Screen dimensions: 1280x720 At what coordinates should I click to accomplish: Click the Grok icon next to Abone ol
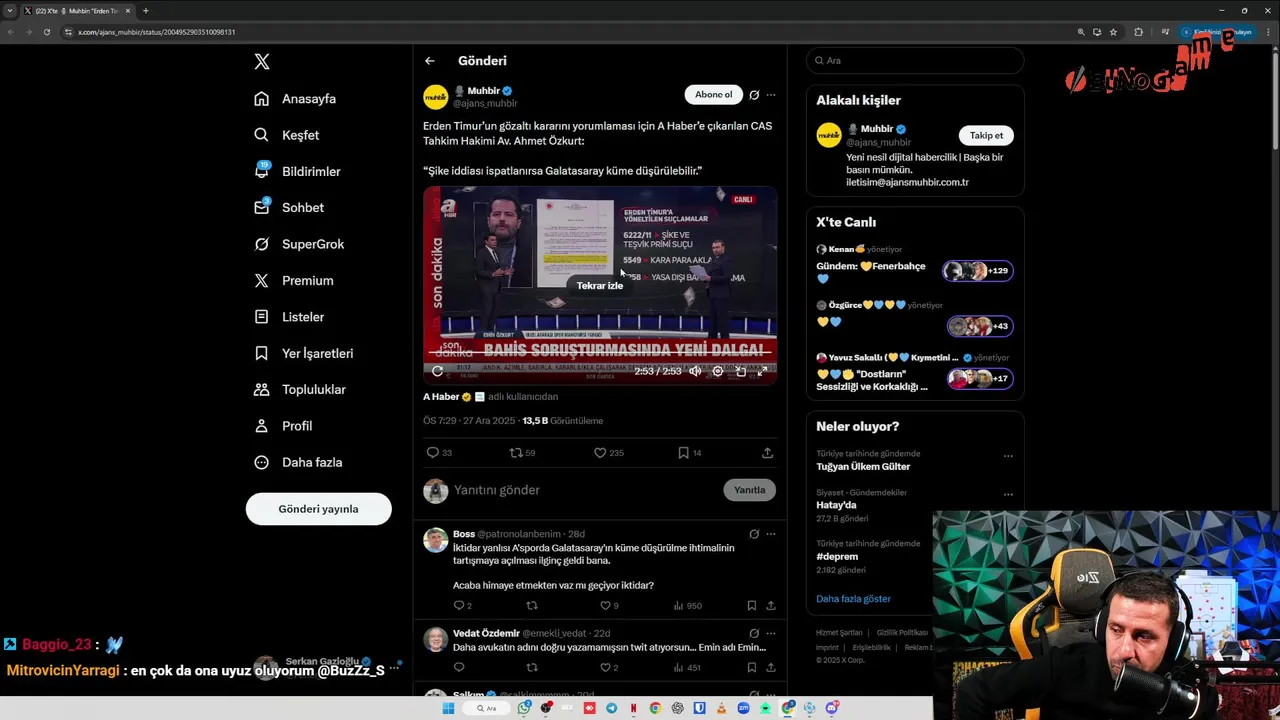tap(754, 95)
